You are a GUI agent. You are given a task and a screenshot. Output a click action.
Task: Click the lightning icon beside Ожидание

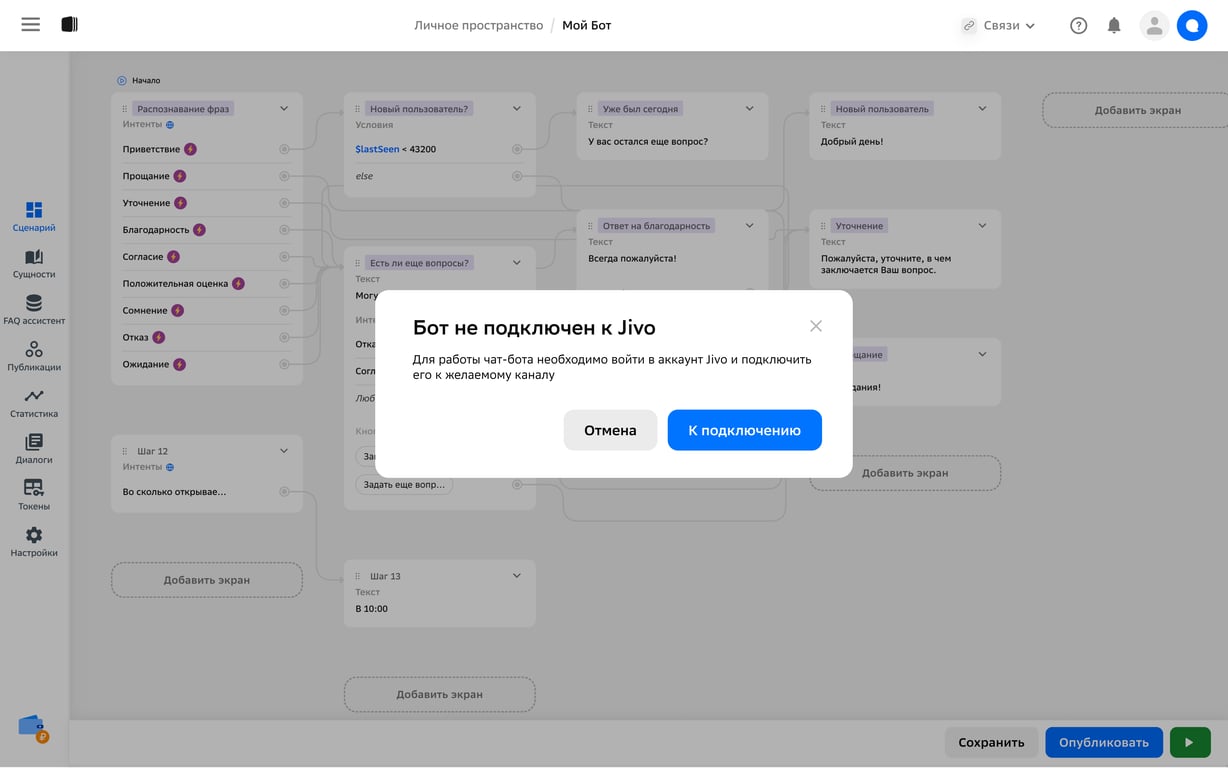(x=179, y=364)
